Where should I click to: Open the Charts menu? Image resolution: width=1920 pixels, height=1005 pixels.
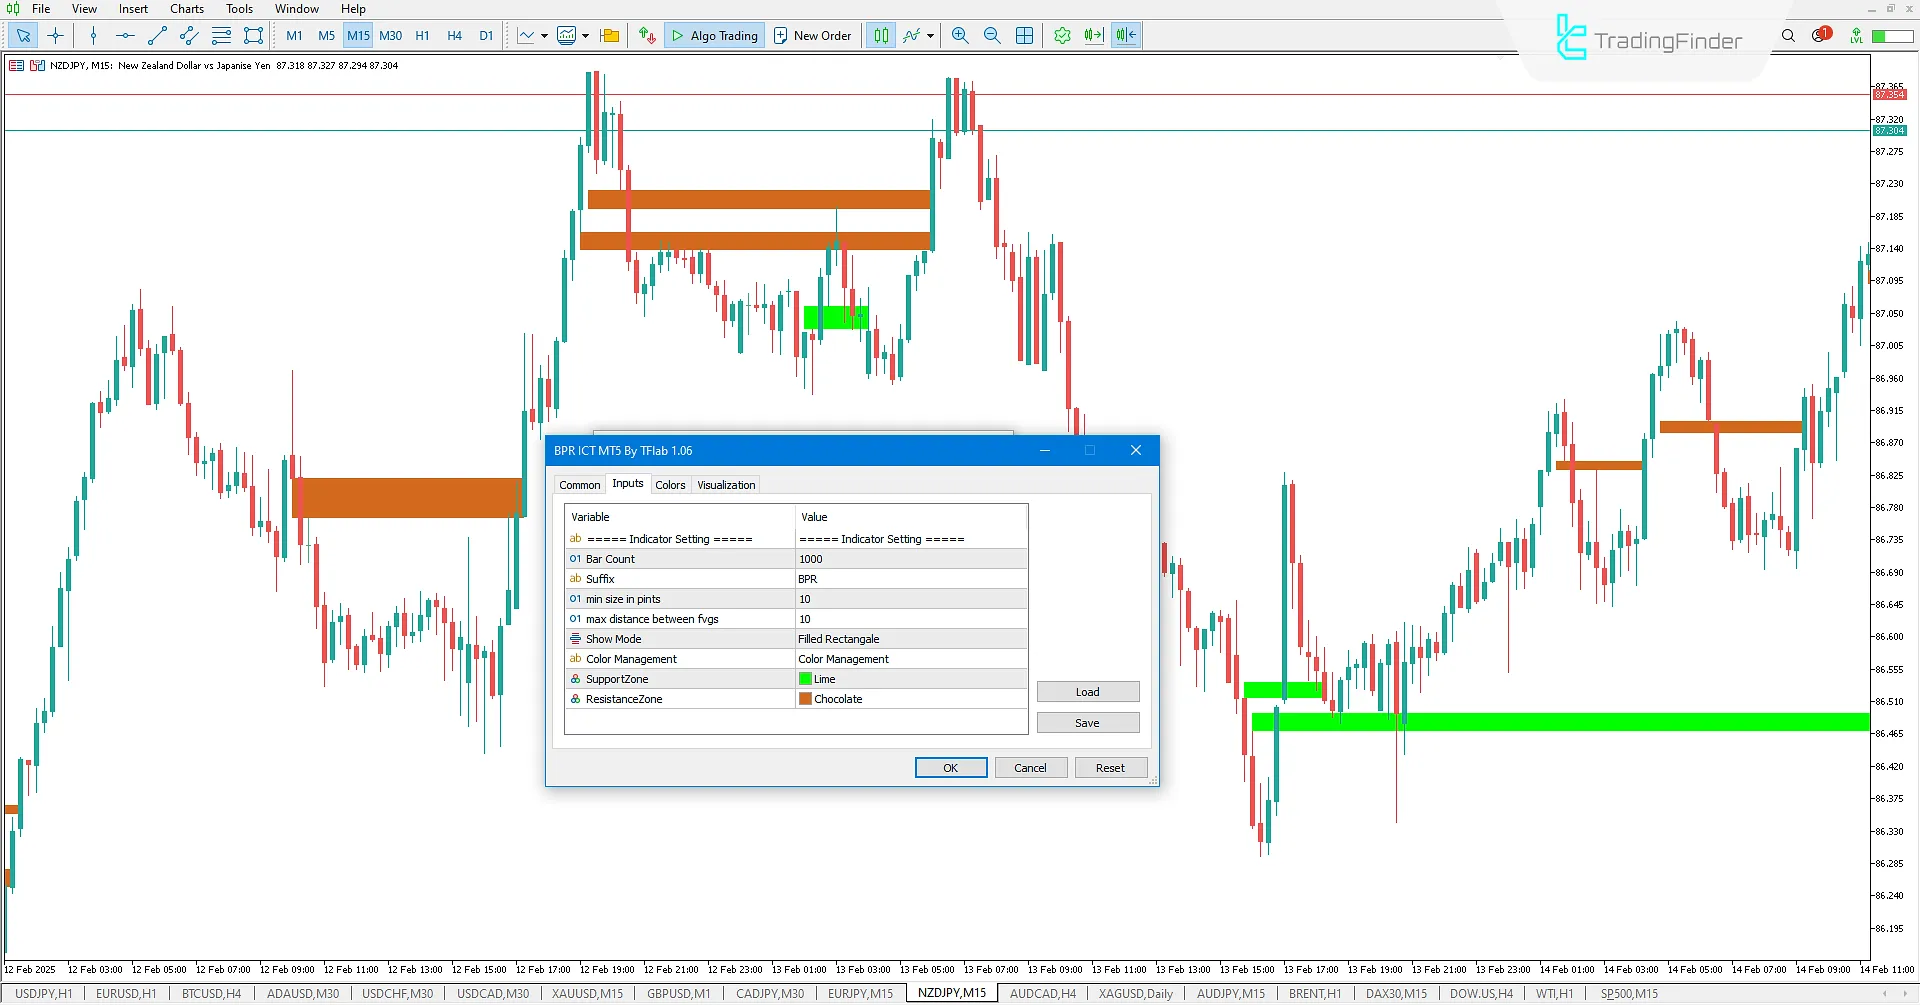point(187,9)
